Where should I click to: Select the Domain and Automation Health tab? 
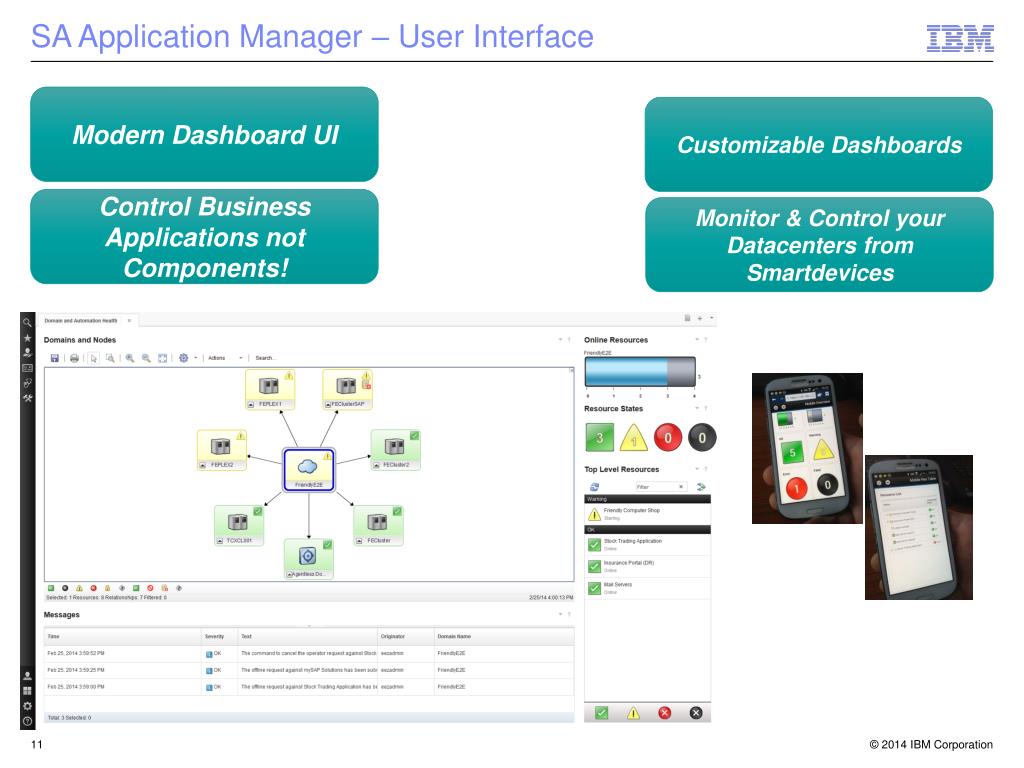coord(81,320)
